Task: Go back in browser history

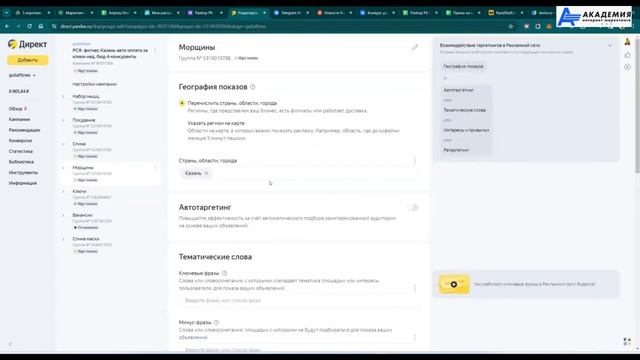Action: point(7,26)
